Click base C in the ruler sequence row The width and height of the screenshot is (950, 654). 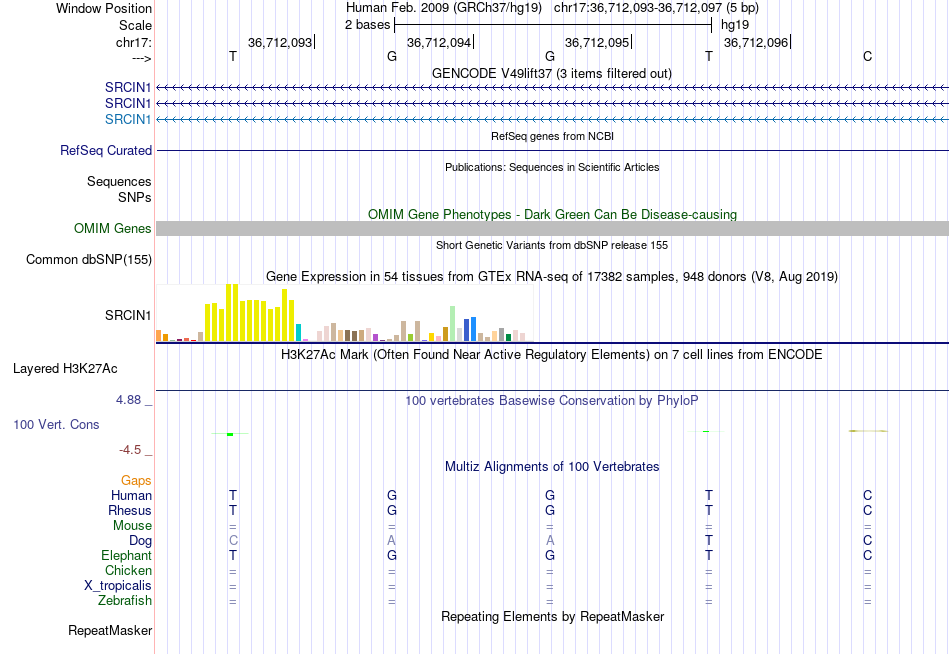click(868, 56)
